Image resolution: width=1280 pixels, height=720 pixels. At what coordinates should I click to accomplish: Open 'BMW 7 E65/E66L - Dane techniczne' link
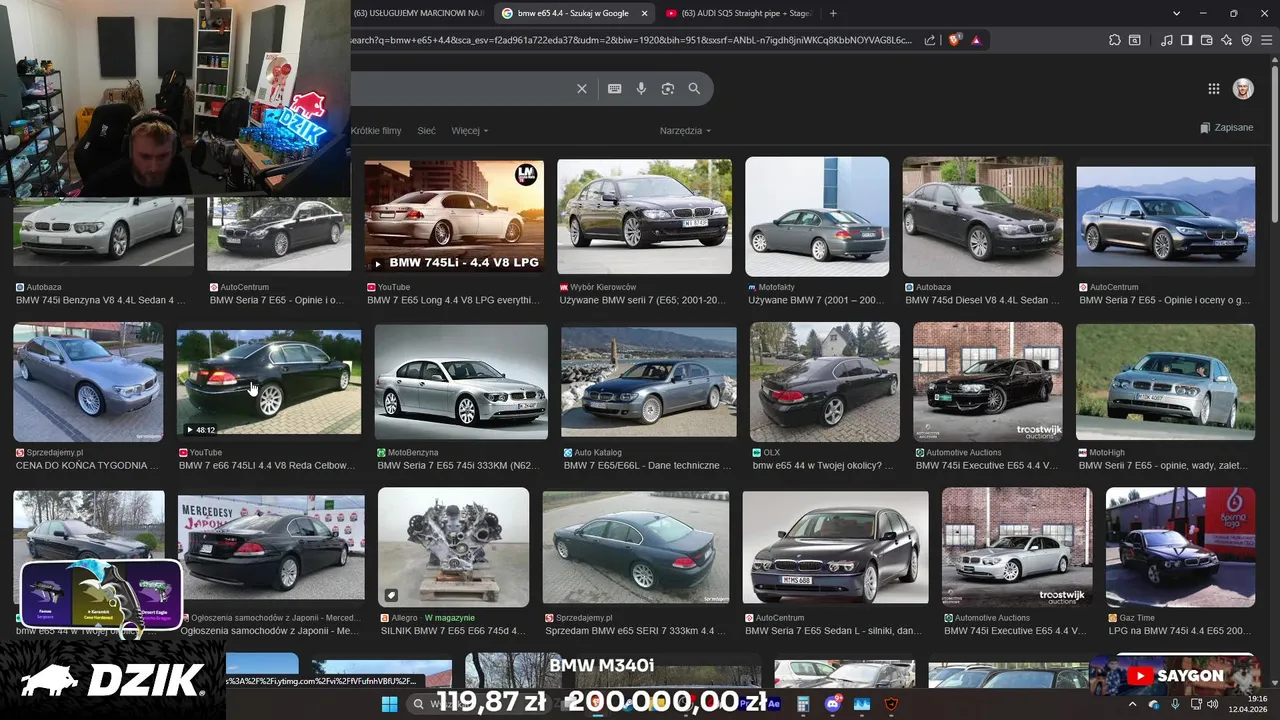(x=648, y=466)
